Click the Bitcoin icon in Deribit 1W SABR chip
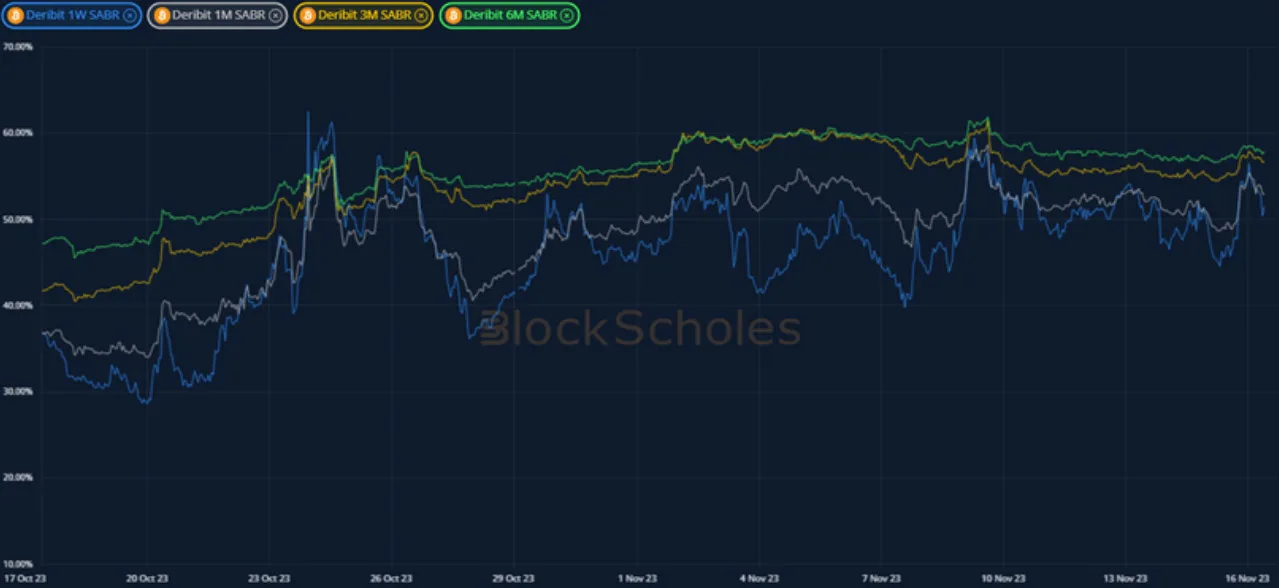The image size is (1279, 588). 15,16
